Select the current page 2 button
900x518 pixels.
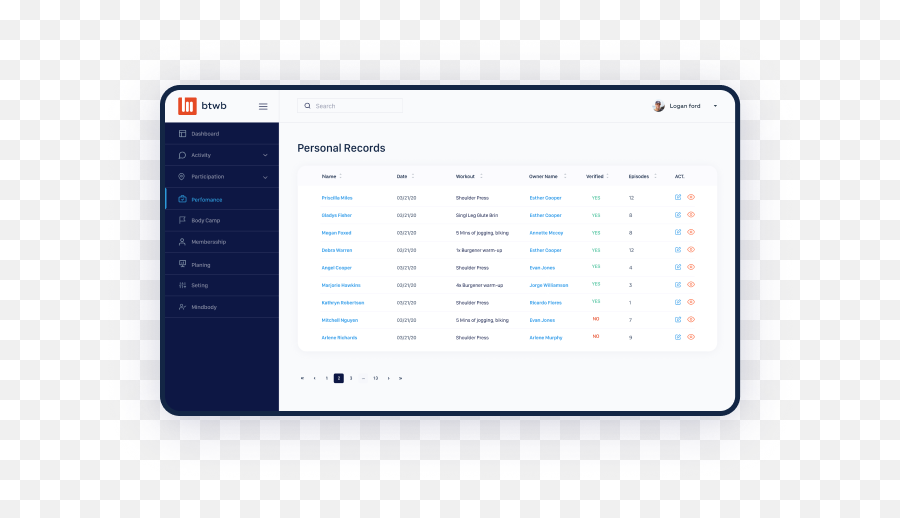pos(339,378)
